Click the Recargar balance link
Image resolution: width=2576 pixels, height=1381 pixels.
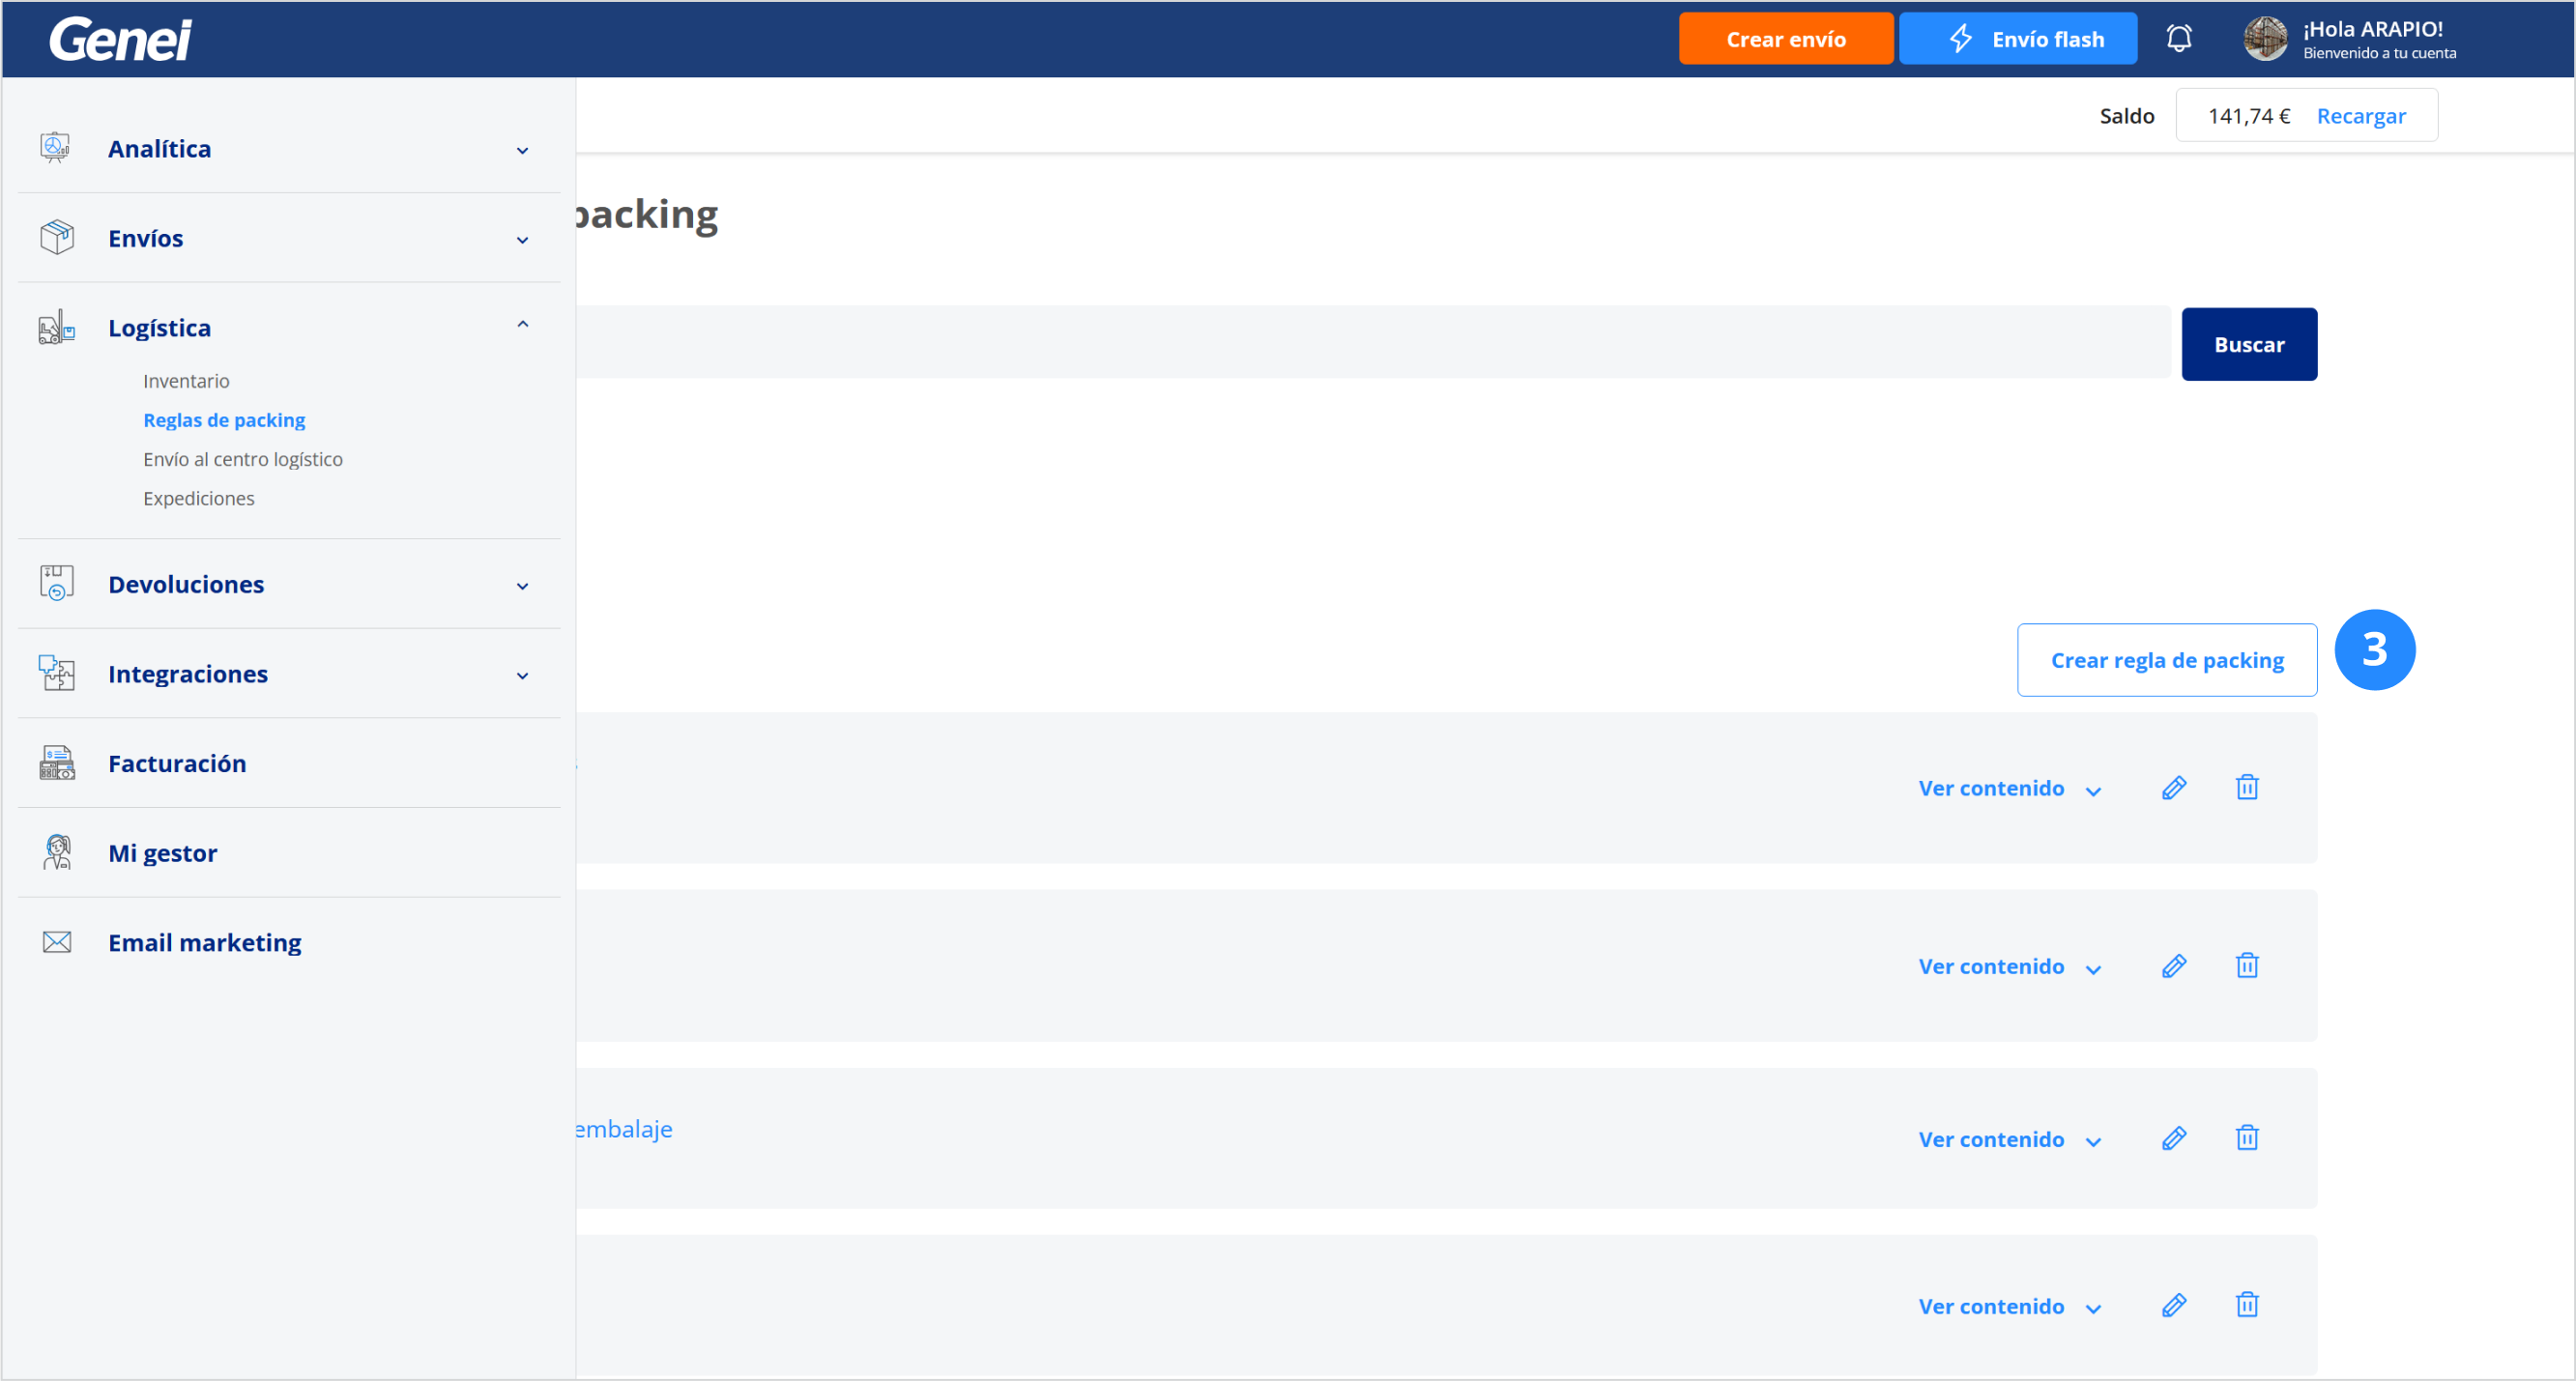(2360, 116)
